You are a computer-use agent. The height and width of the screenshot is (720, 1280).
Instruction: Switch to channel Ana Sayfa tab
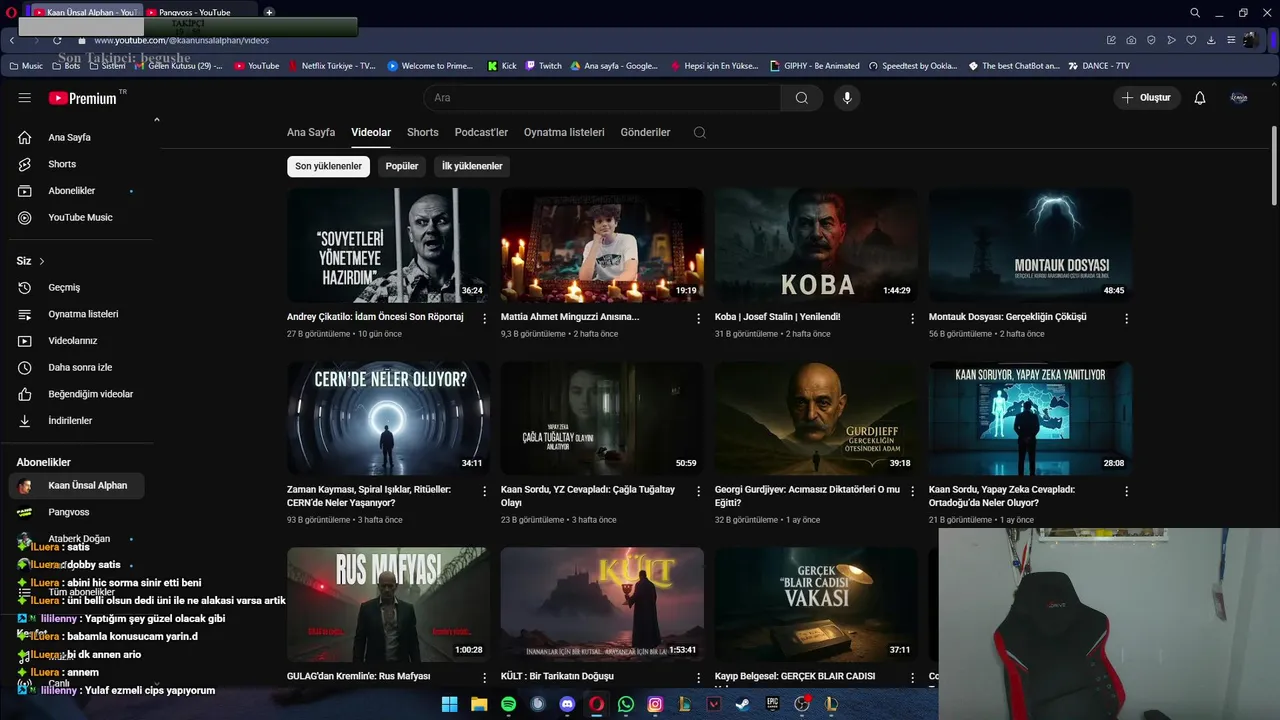(x=311, y=132)
